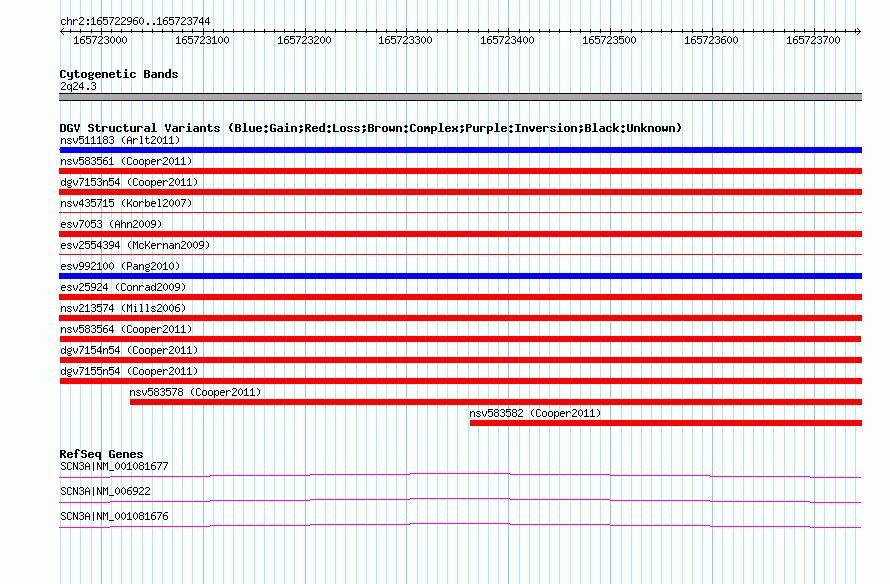The width and height of the screenshot is (890, 584).
Task: Click ruler position 165723400
Action: point(507,40)
